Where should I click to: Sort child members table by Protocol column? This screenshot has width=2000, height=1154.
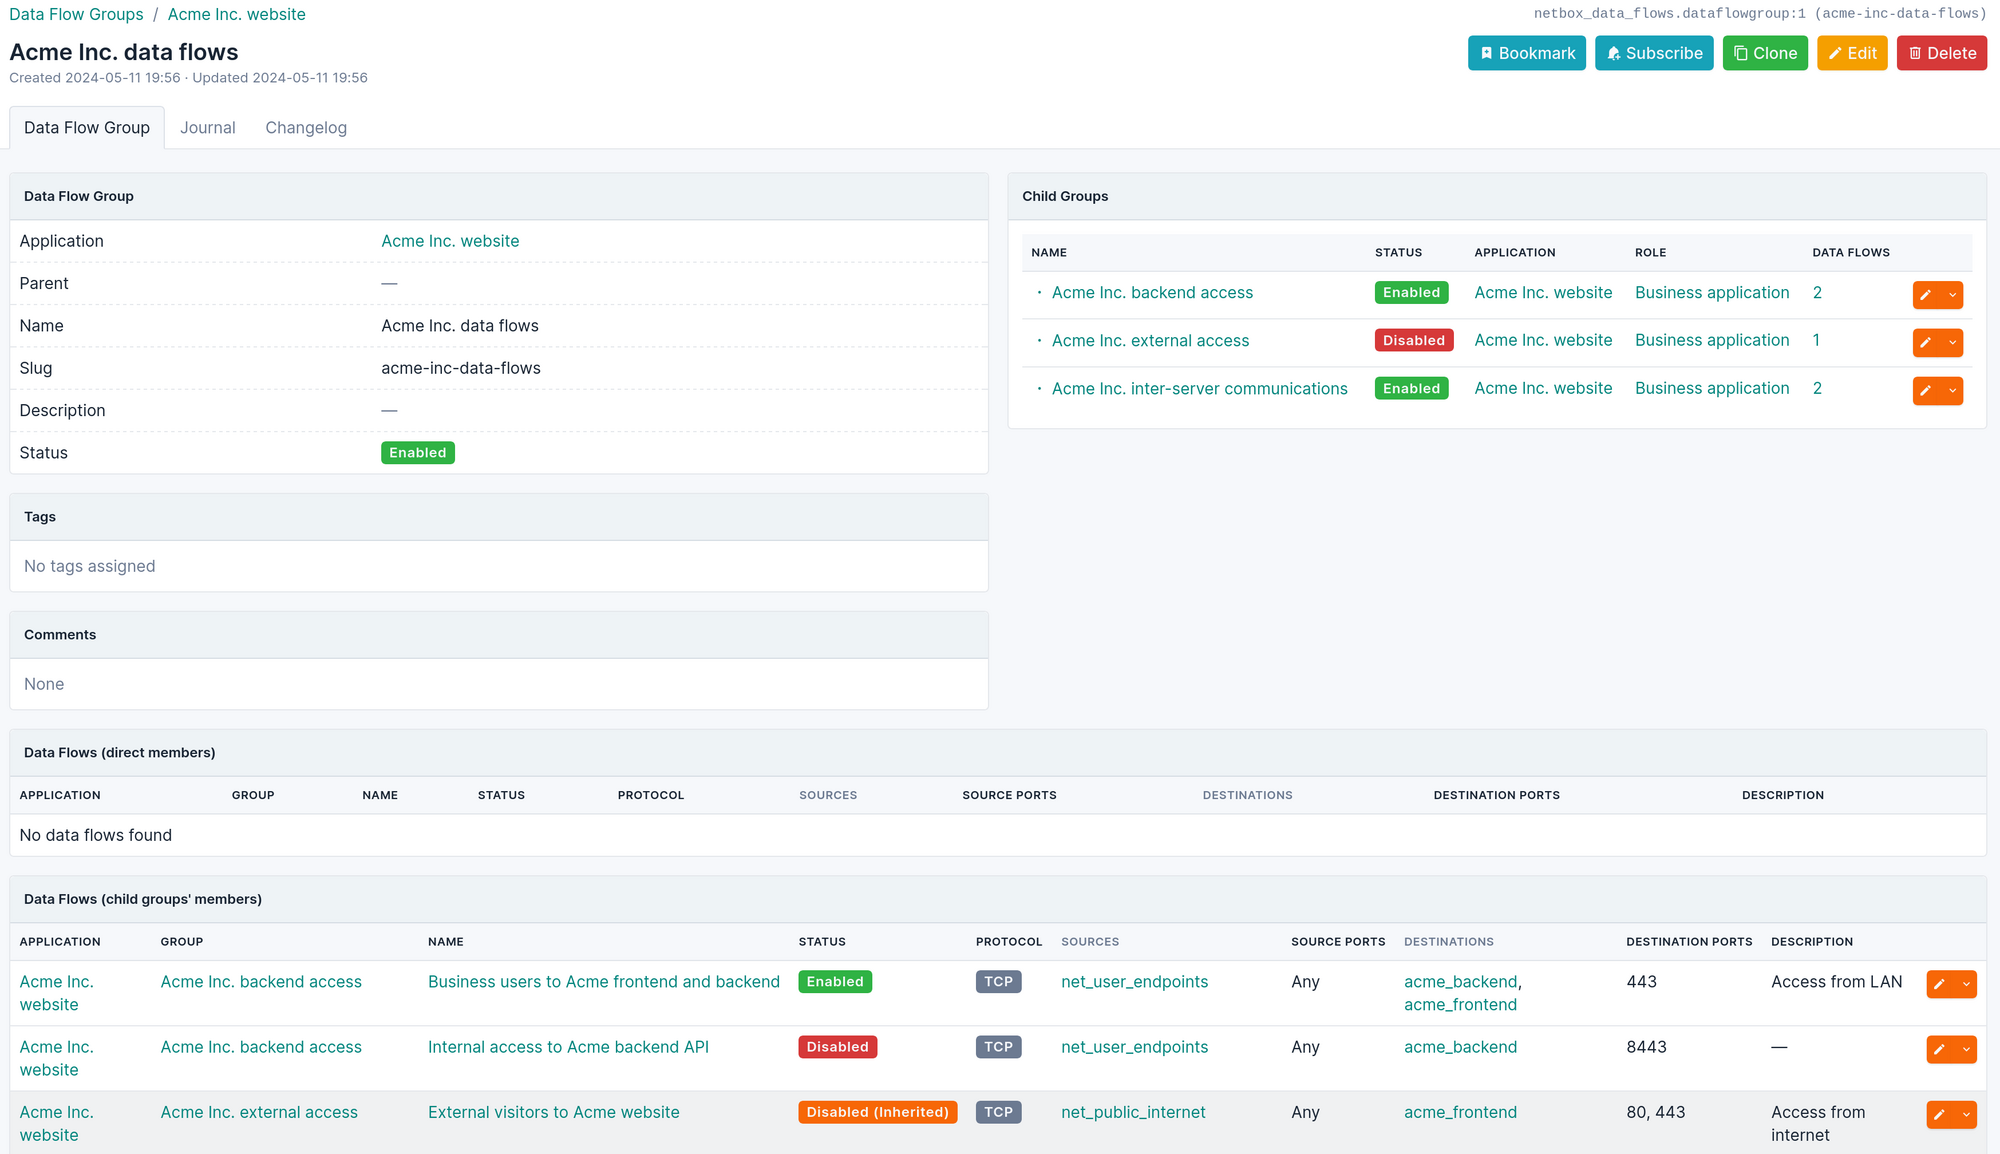(x=1009, y=942)
